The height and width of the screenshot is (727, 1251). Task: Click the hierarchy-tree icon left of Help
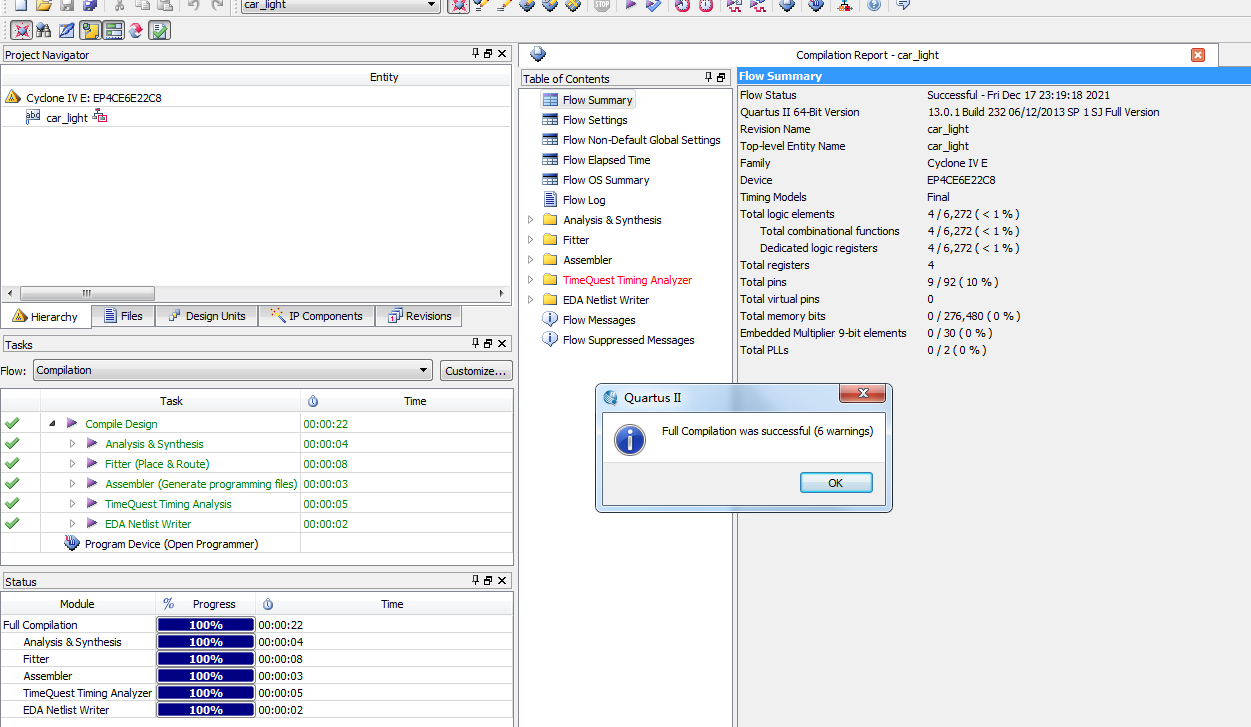[844, 5]
